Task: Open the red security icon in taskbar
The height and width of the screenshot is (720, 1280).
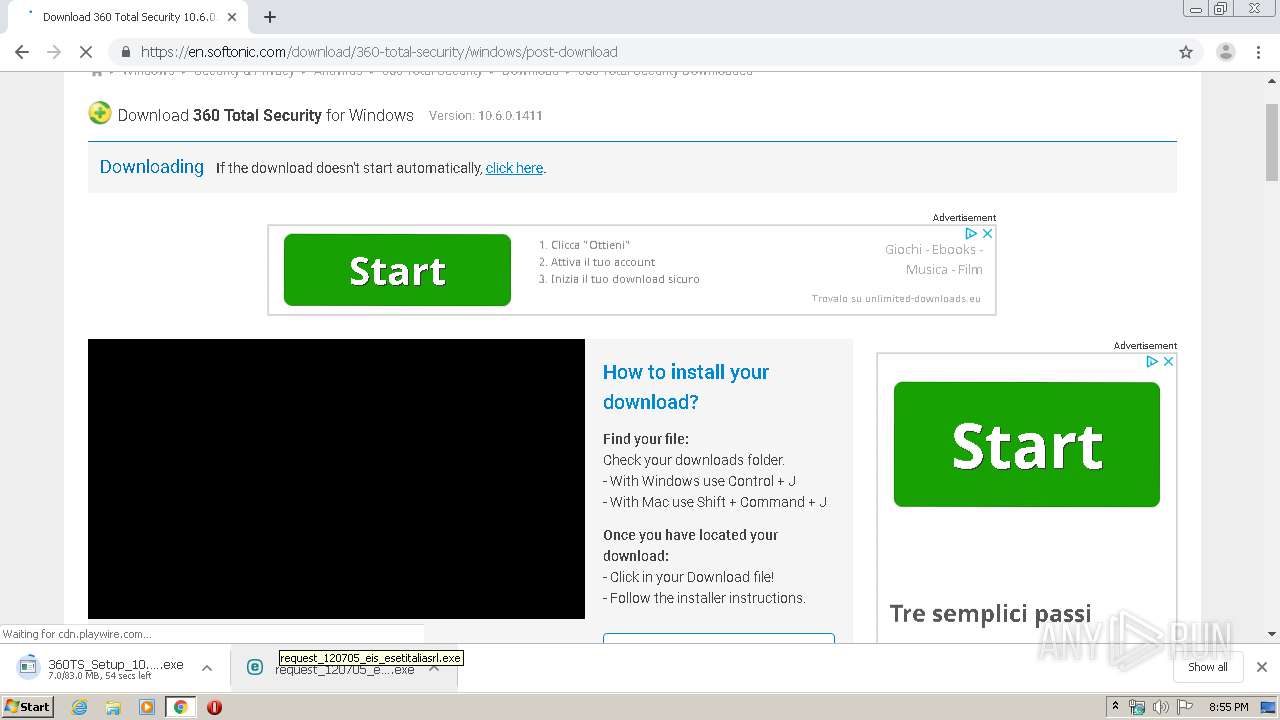Action: [214, 707]
